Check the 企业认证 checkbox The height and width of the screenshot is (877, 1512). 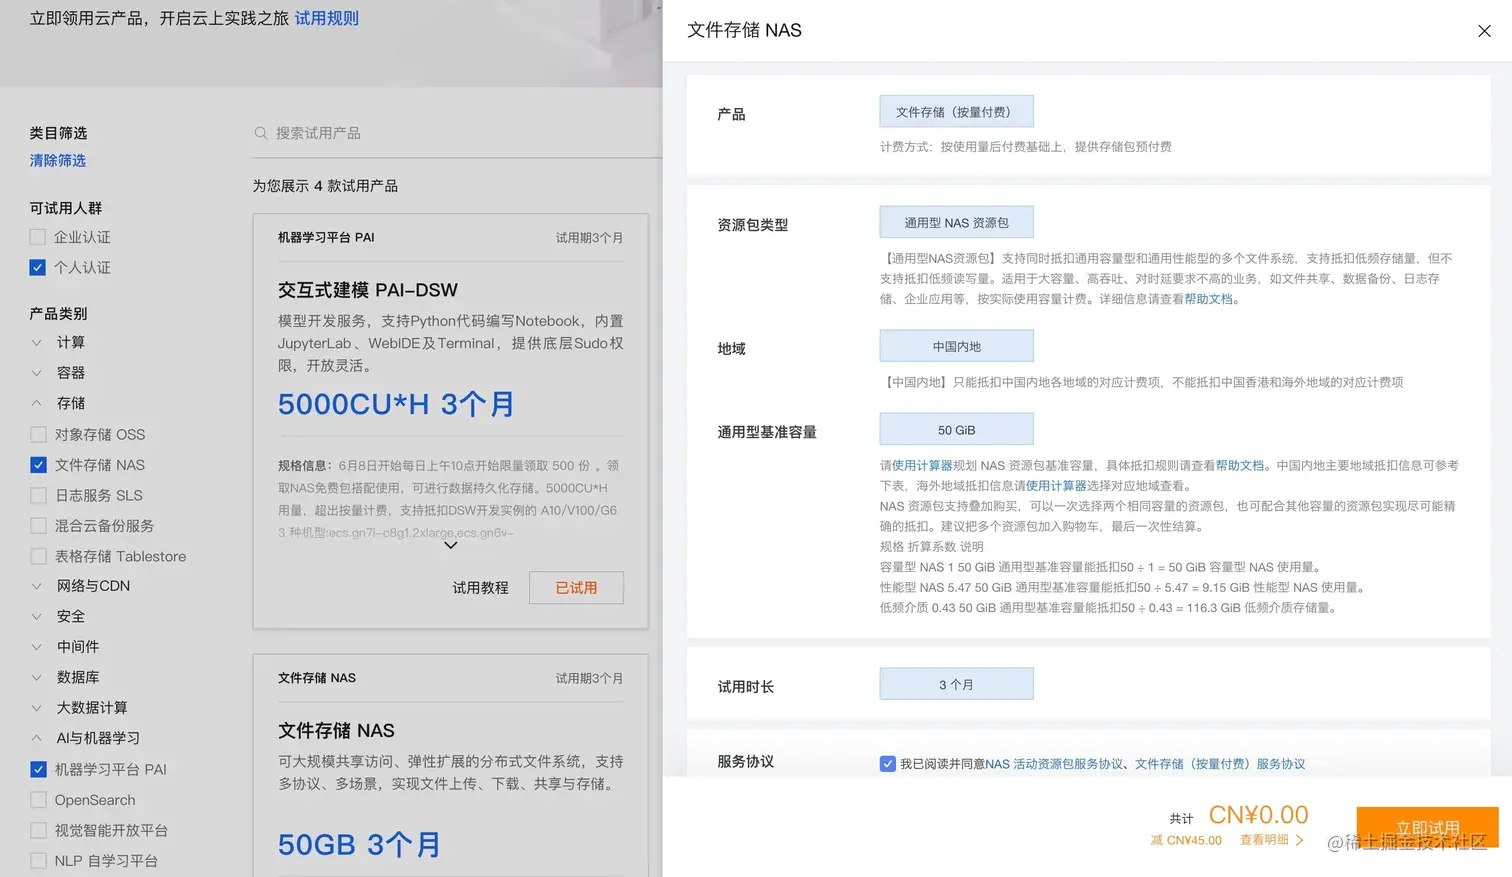pyautogui.click(x=37, y=237)
